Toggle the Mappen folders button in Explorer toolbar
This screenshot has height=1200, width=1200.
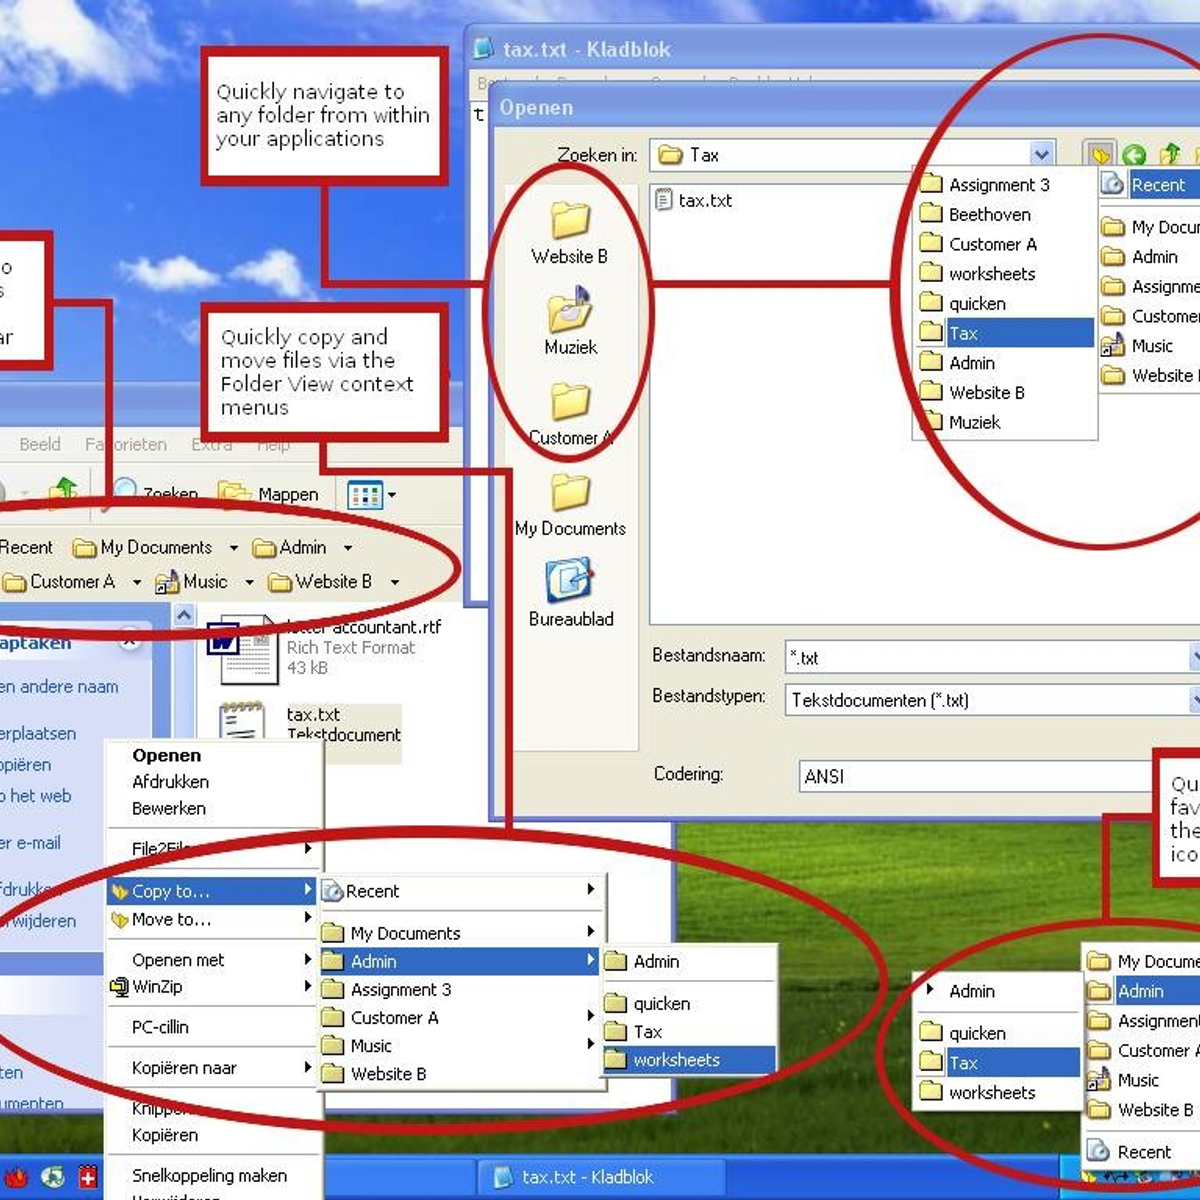[x=268, y=493]
